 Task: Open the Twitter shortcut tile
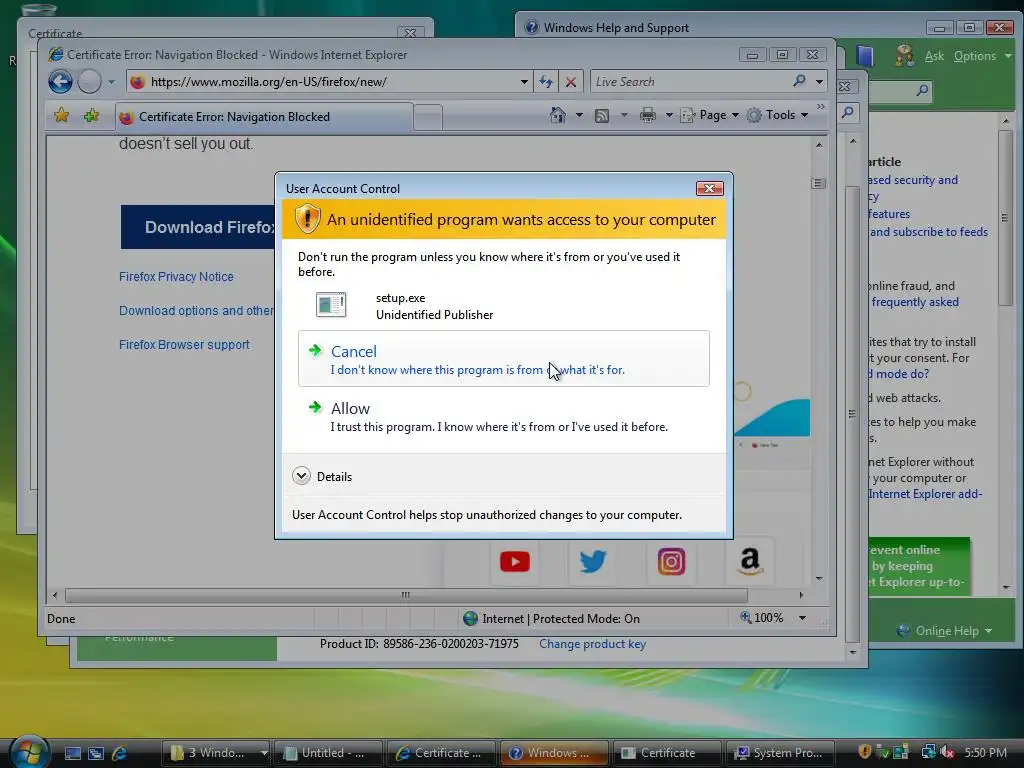[593, 562]
